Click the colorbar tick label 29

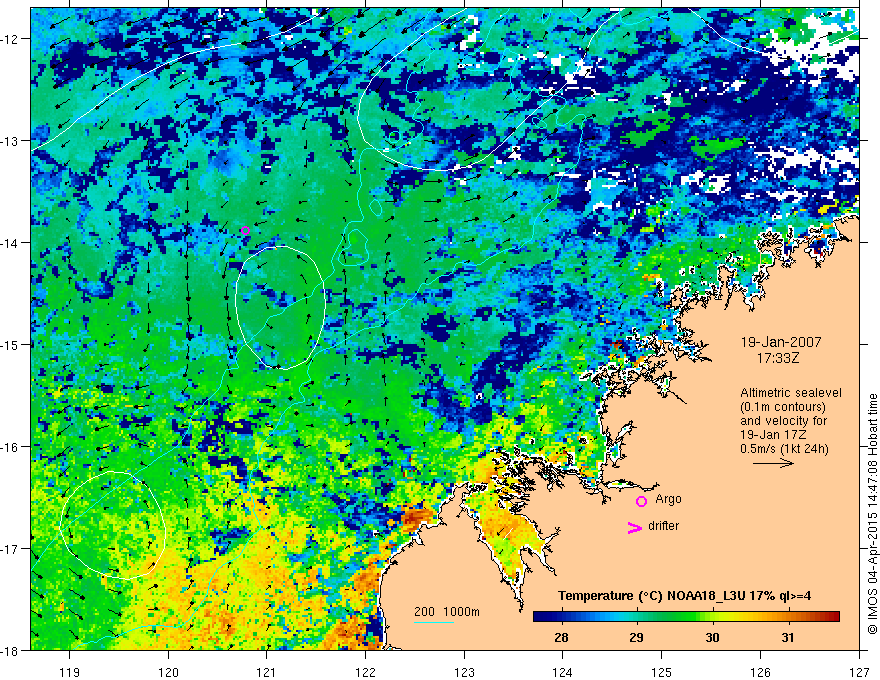pos(636,637)
